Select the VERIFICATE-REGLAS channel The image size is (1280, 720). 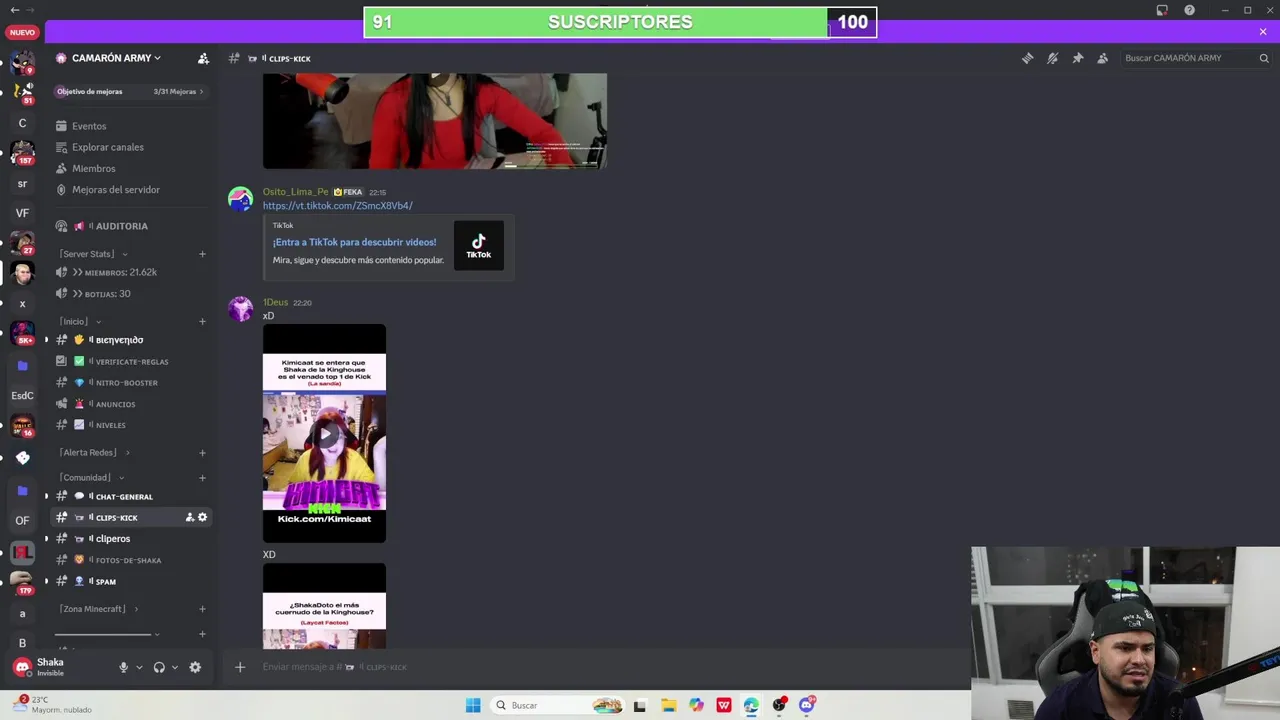tap(131, 361)
